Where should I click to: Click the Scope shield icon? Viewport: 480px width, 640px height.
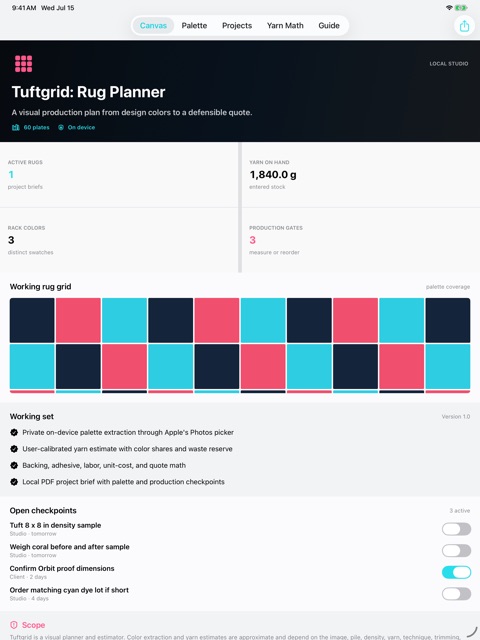[x=14, y=625]
